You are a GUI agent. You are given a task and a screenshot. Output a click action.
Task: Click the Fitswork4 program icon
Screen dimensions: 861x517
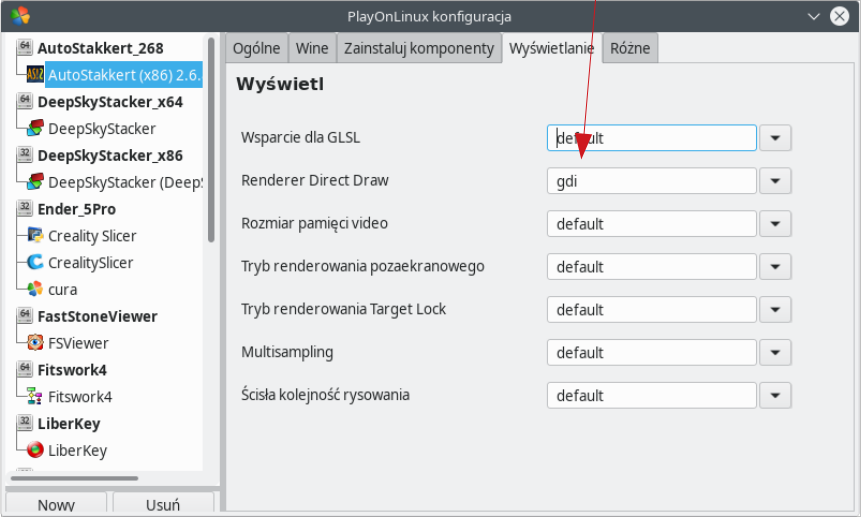(35, 396)
